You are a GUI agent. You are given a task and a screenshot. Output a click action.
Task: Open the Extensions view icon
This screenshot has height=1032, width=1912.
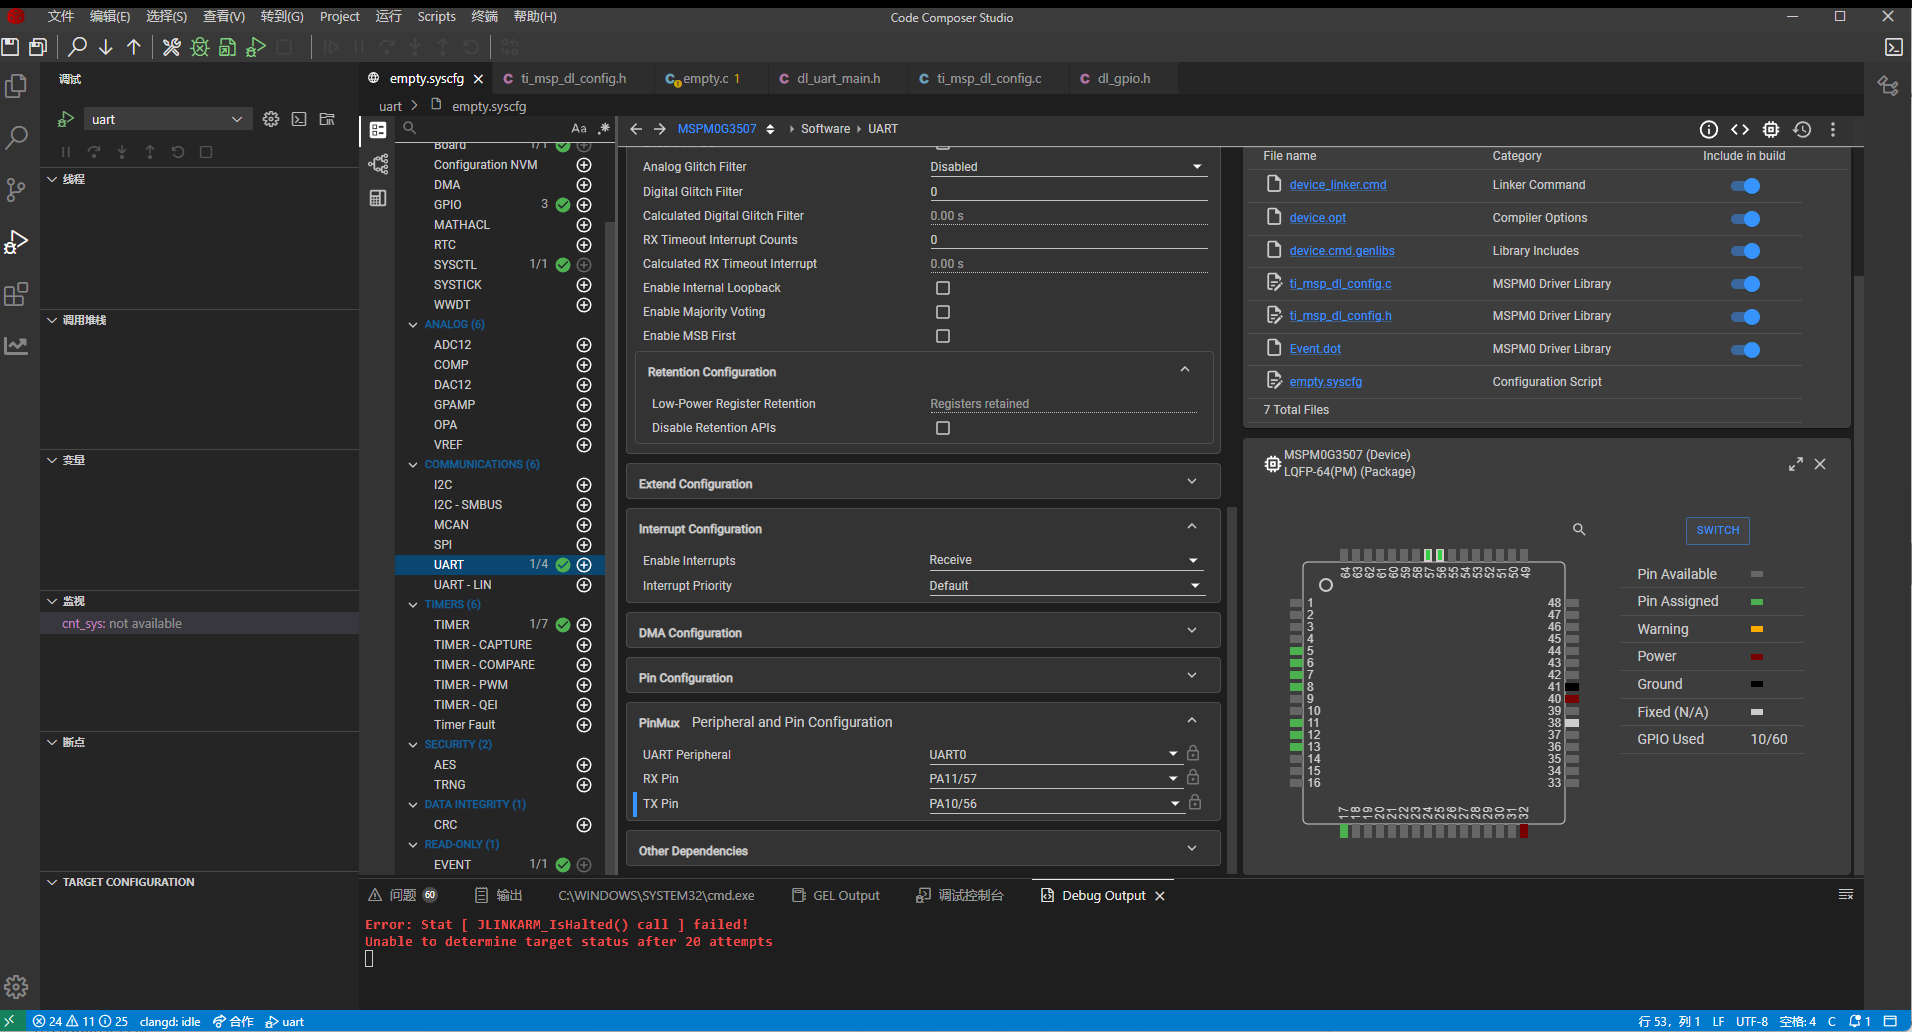[x=17, y=294]
